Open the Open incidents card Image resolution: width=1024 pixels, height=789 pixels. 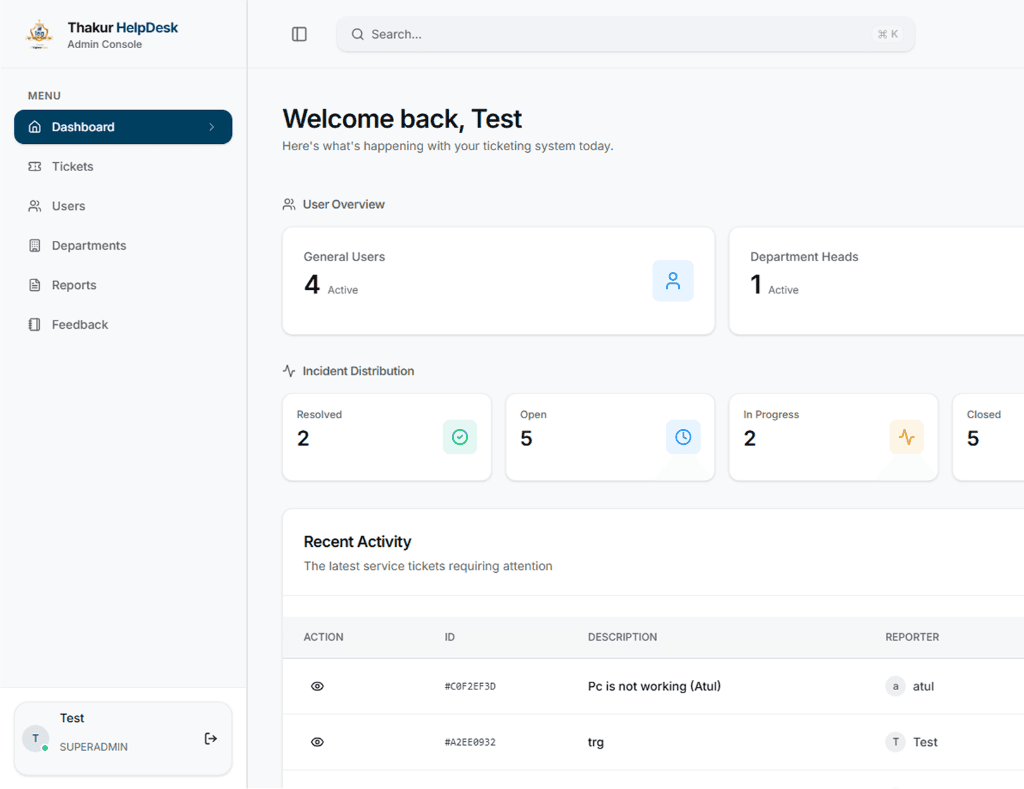pyautogui.click(x=610, y=437)
